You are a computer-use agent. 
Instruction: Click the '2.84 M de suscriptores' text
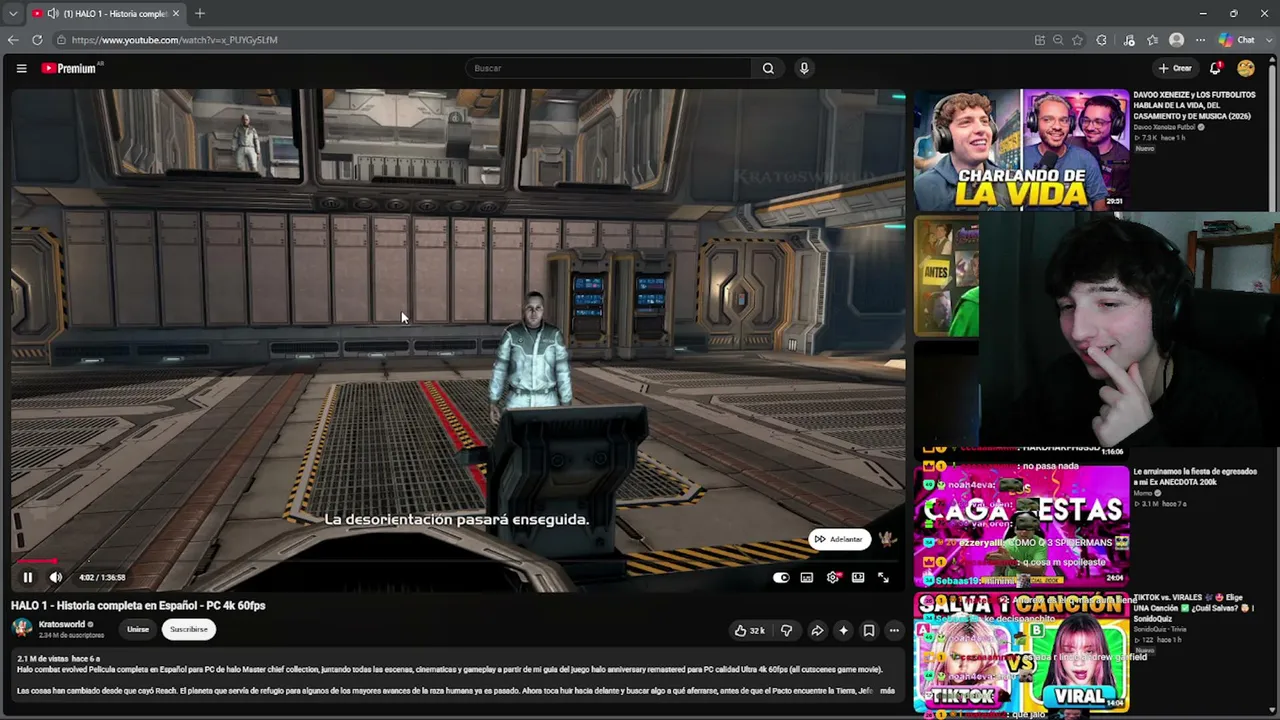tap(71, 635)
